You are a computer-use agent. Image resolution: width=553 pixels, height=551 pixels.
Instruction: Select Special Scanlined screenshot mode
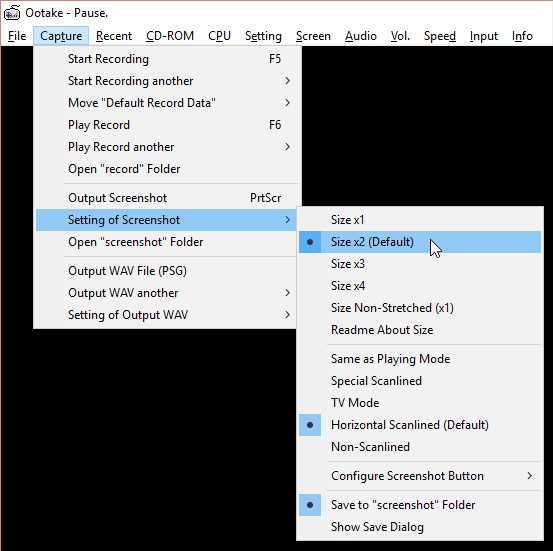(x=420, y=381)
